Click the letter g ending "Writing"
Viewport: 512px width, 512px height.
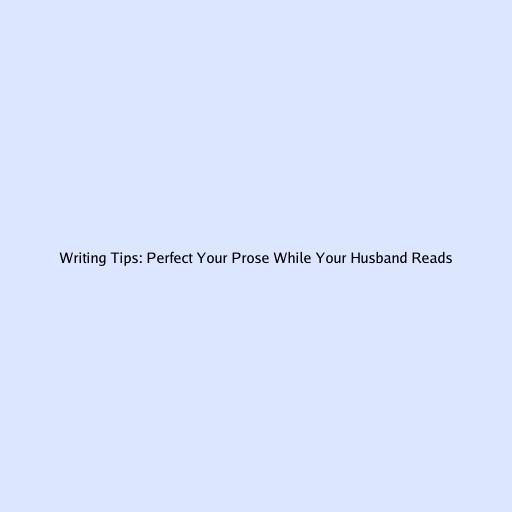pyautogui.click(x=103, y=261)
